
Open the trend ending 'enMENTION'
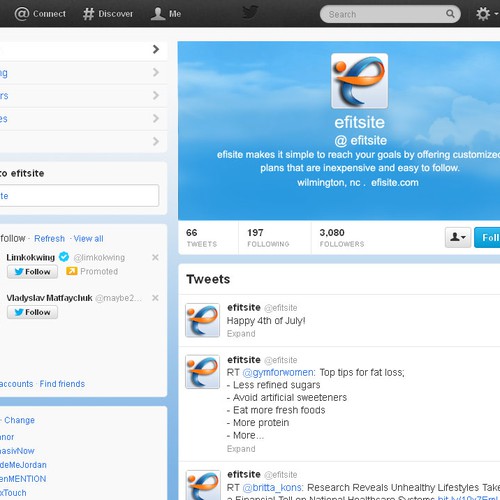[x=23, y=479]
